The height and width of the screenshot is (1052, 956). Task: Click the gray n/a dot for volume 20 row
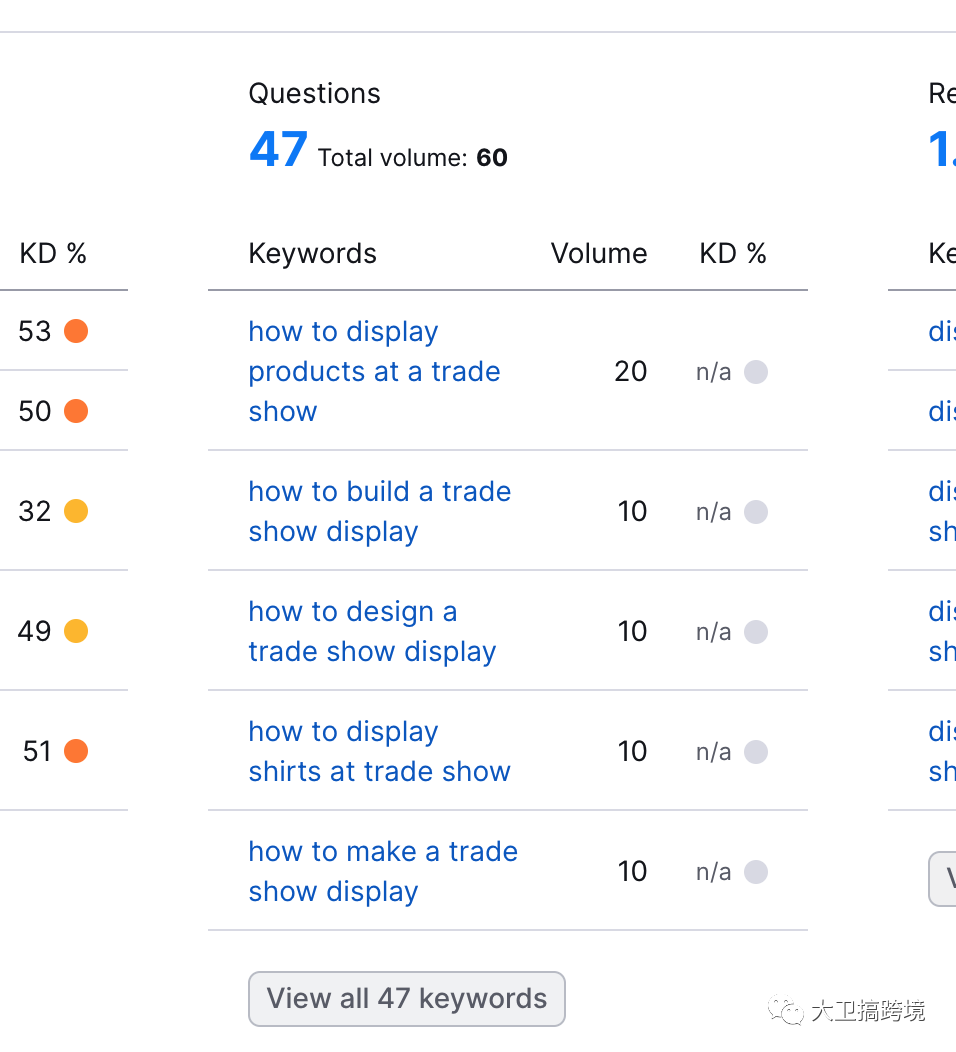pos(756,372)
